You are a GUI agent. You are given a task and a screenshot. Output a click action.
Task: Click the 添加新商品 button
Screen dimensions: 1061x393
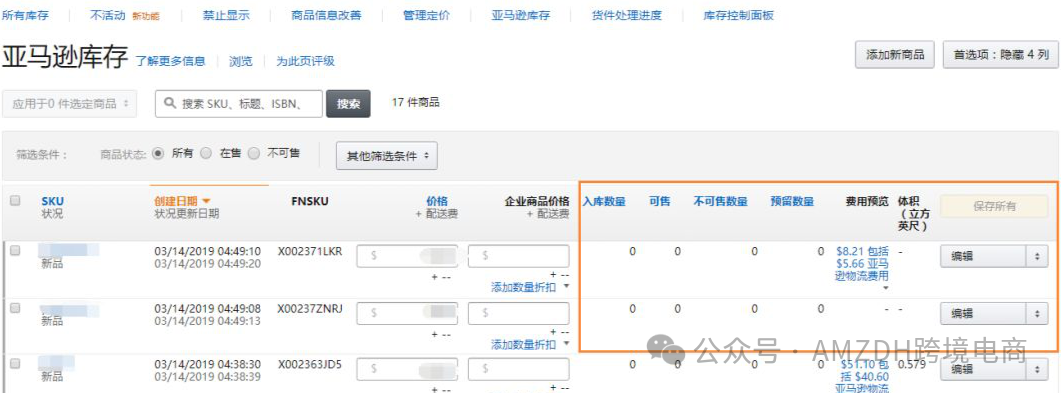[x=895, y=55]
